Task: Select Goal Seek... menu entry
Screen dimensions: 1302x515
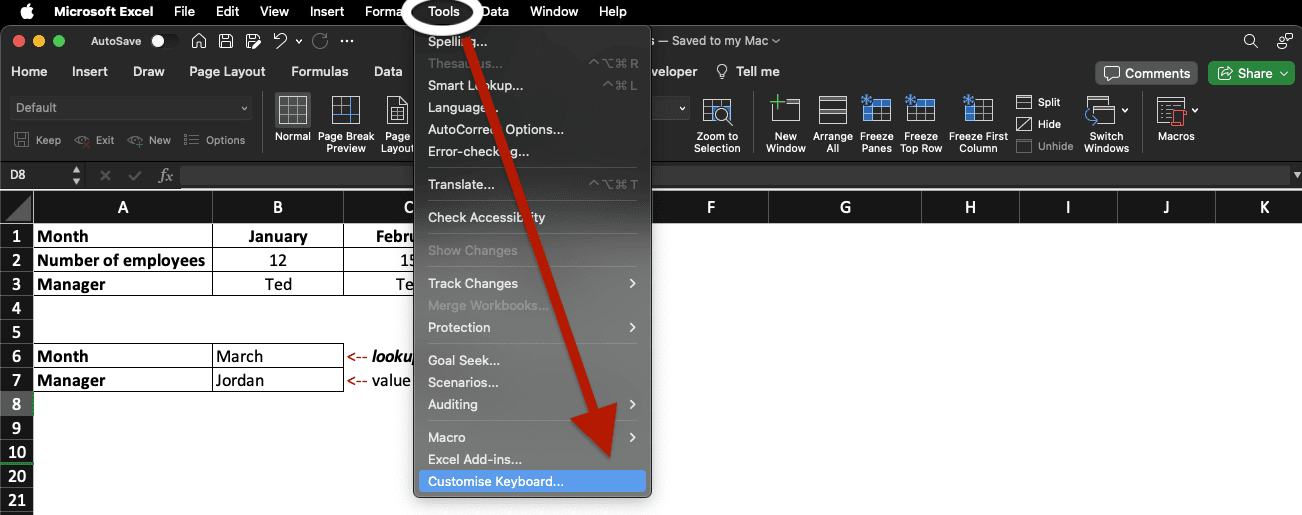Action: click(532, 360)
